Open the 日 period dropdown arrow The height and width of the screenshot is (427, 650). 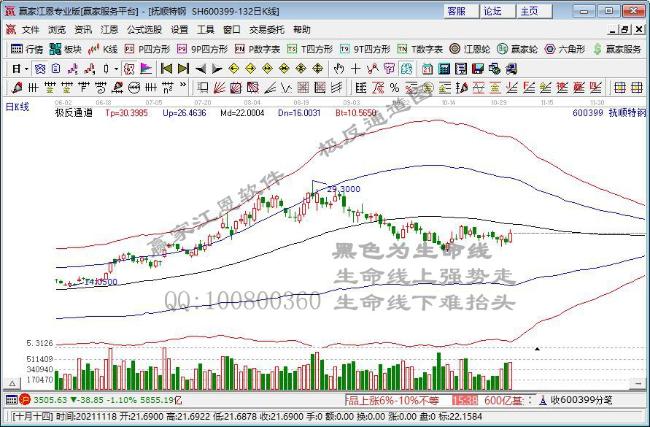[27, 69]
